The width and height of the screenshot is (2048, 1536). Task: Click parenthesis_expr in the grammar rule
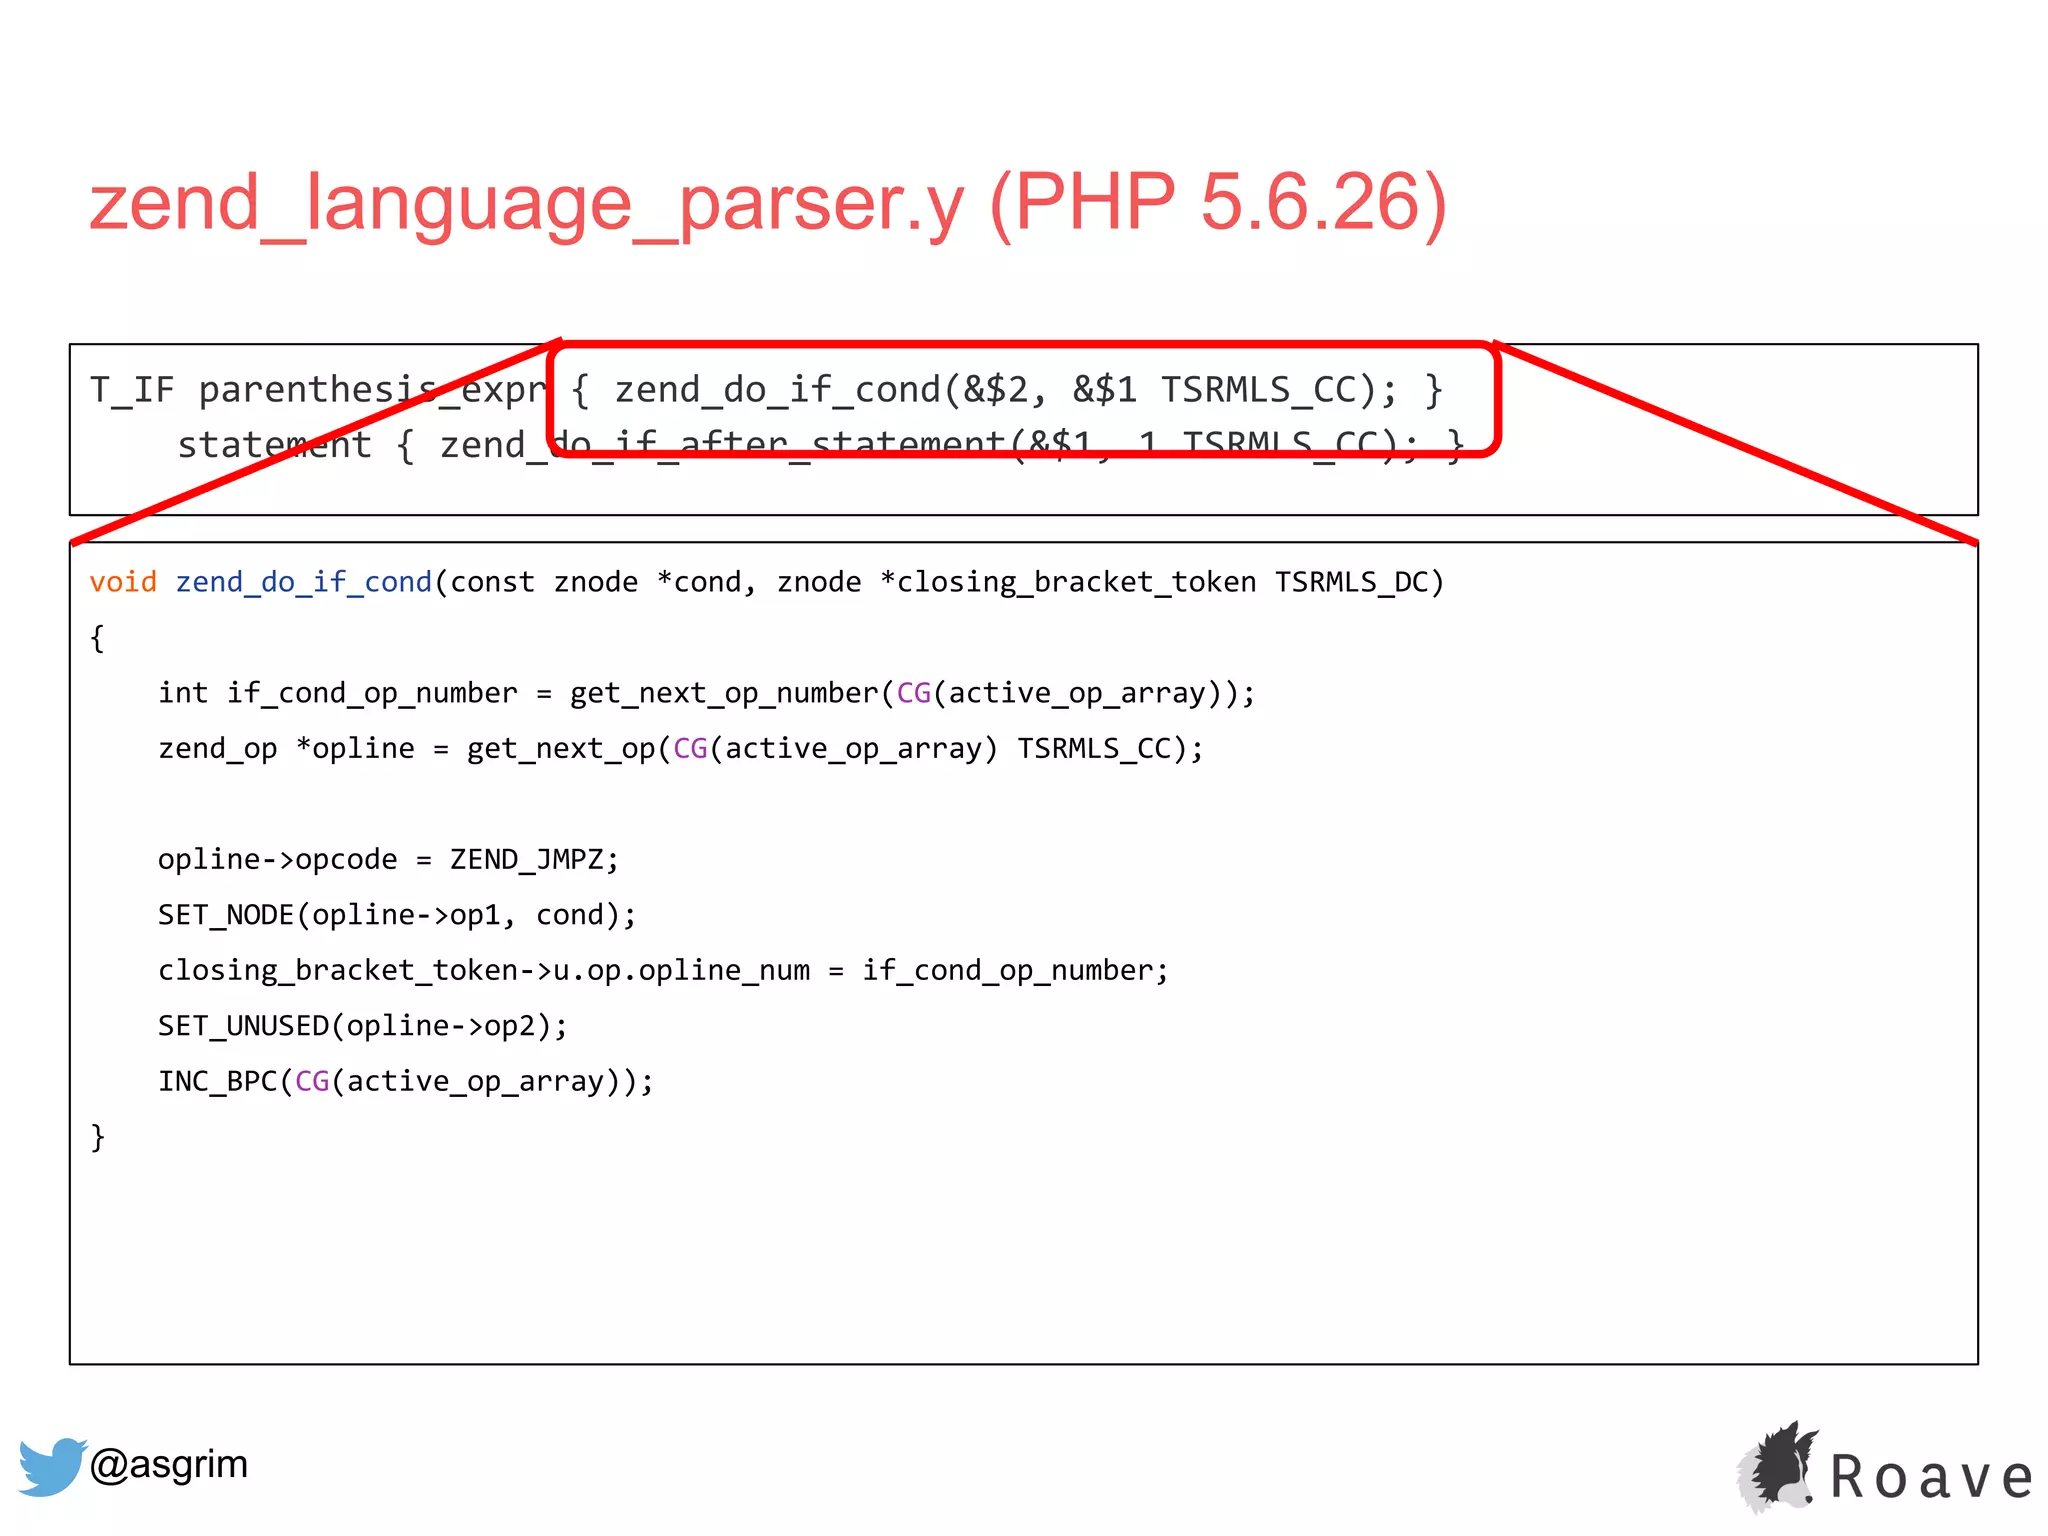click(372, 390)
